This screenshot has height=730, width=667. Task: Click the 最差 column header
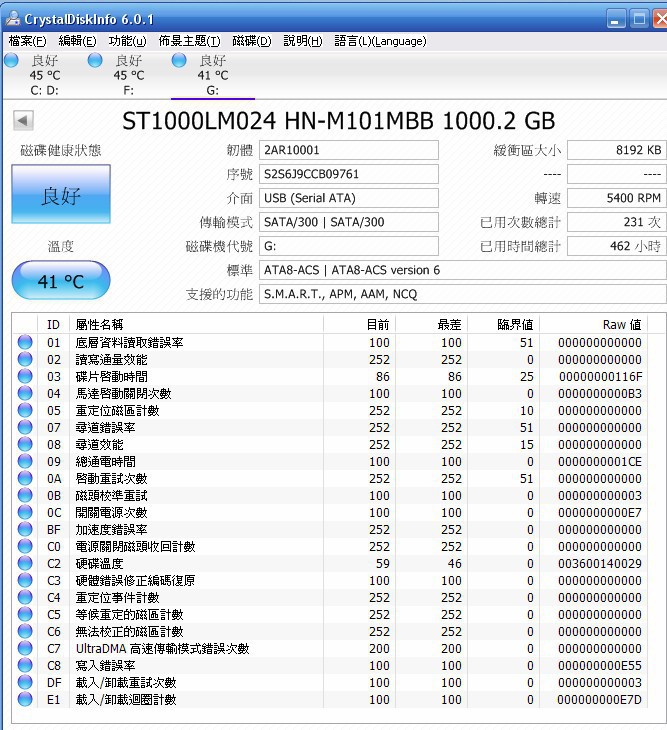pyautogui.click(x=431, y=324)
